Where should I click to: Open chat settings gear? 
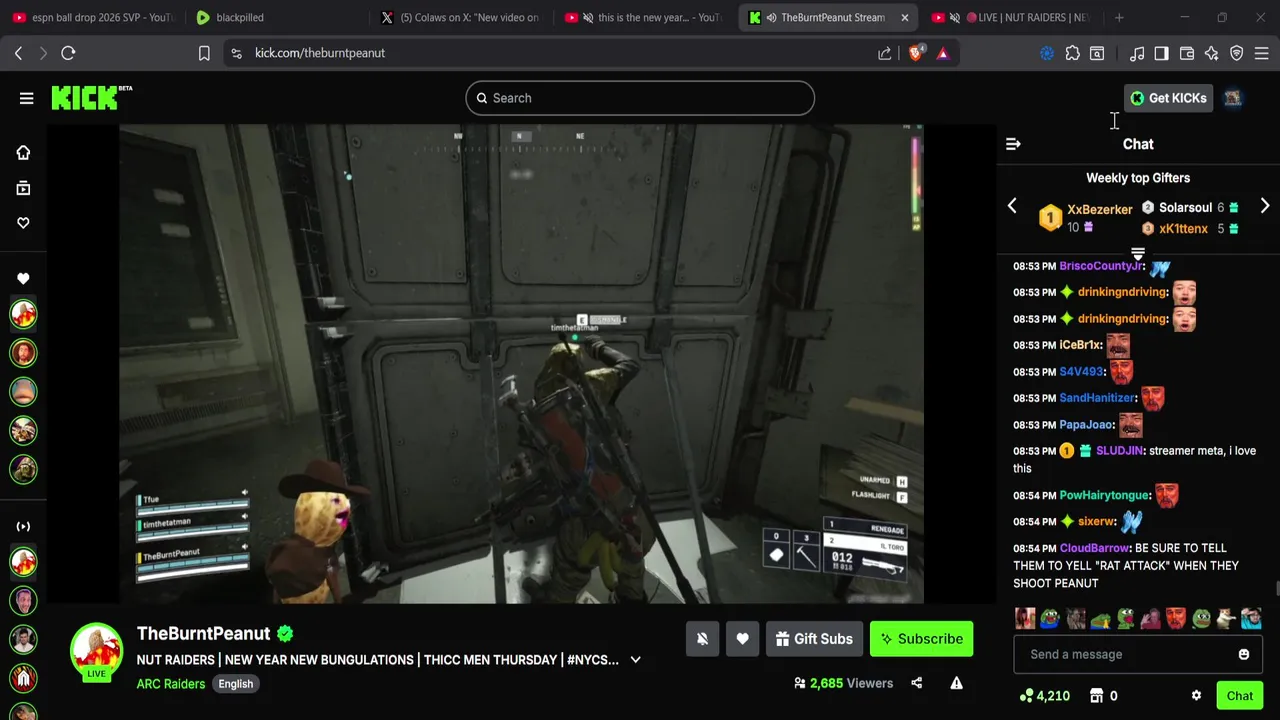pos(1196,696)
